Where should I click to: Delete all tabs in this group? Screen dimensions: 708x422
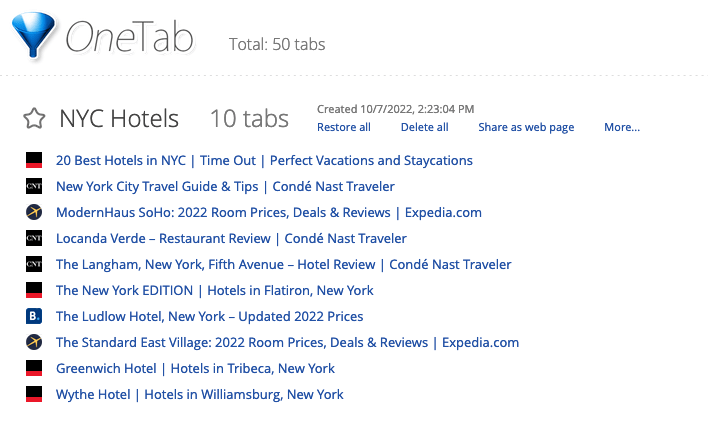[x=424, y=127]
